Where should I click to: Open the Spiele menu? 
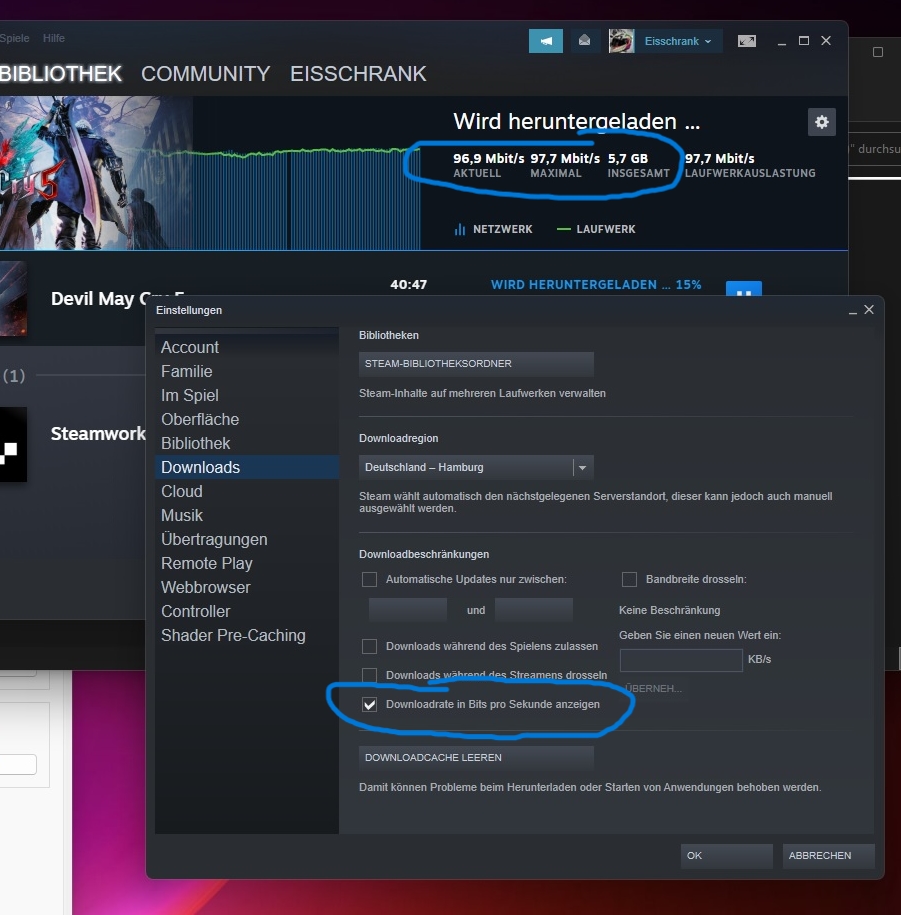pos(15,38)
